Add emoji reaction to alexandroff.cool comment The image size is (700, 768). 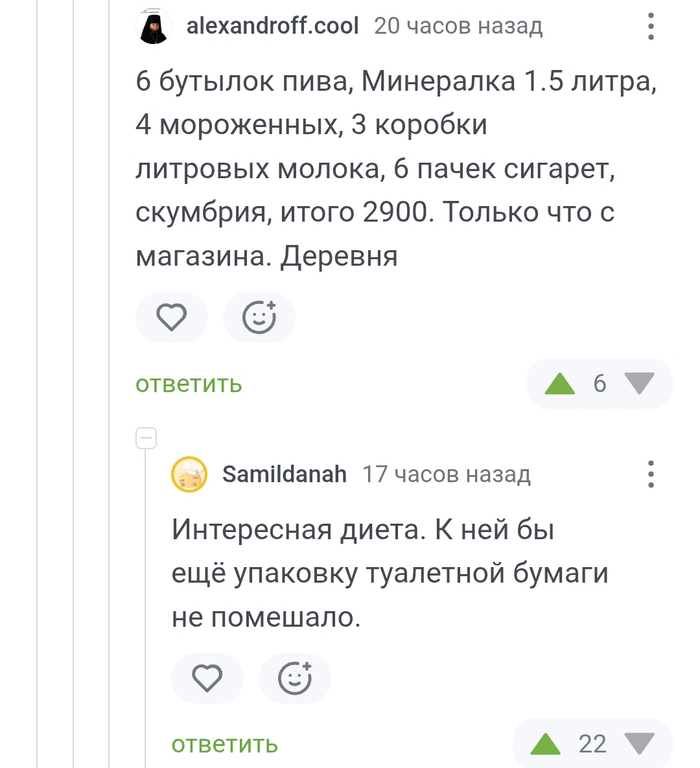(x=259, y=318)
